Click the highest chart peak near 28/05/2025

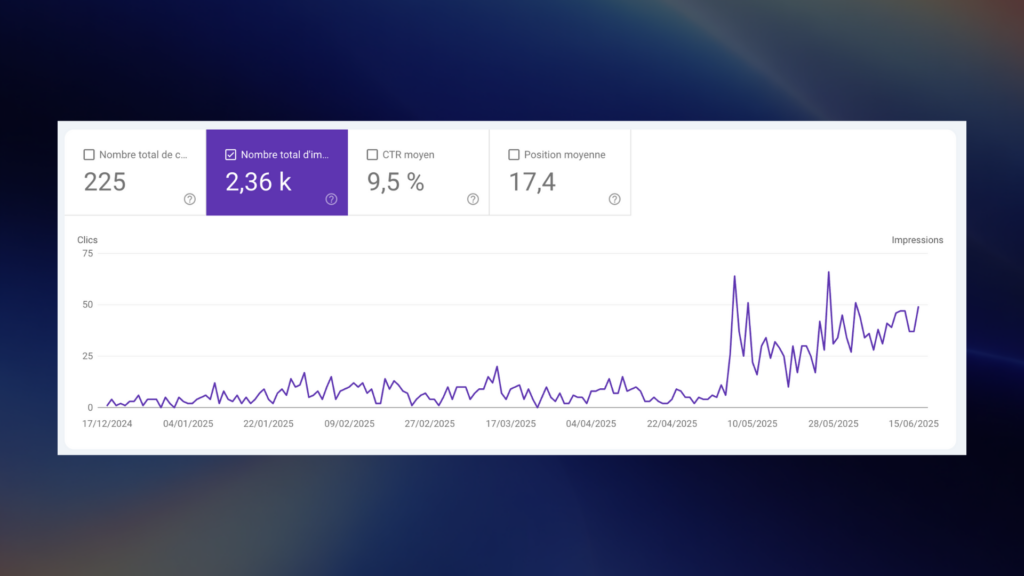point(829,272)
